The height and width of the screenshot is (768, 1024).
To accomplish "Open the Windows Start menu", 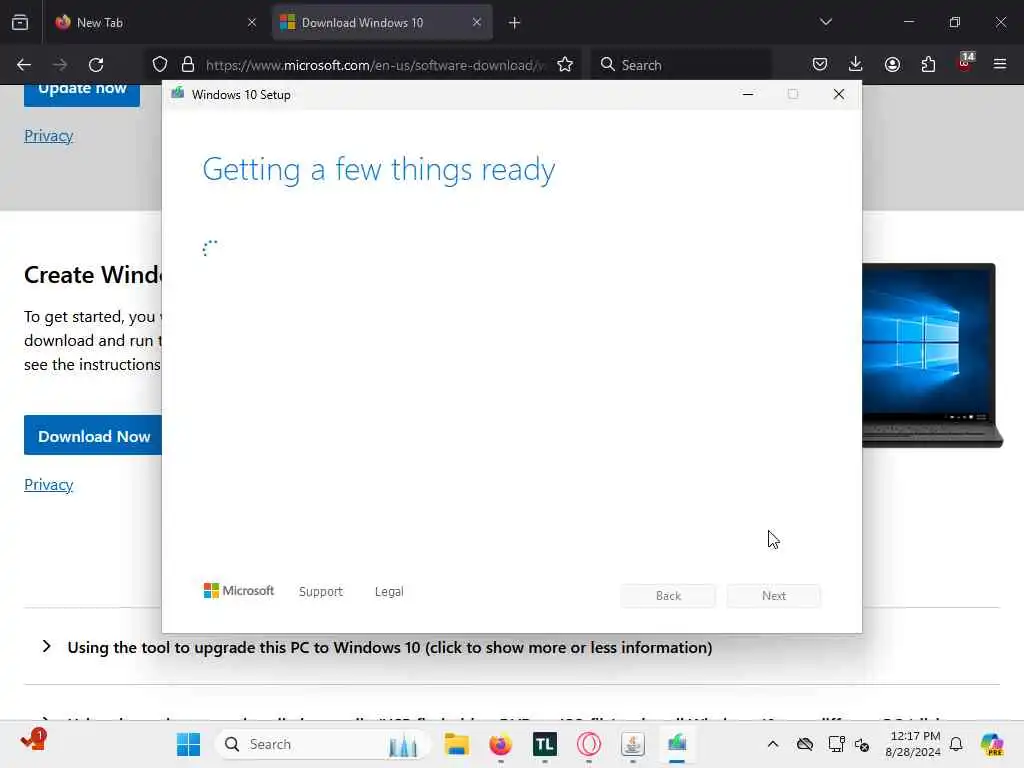I will (x=189, y=744).
